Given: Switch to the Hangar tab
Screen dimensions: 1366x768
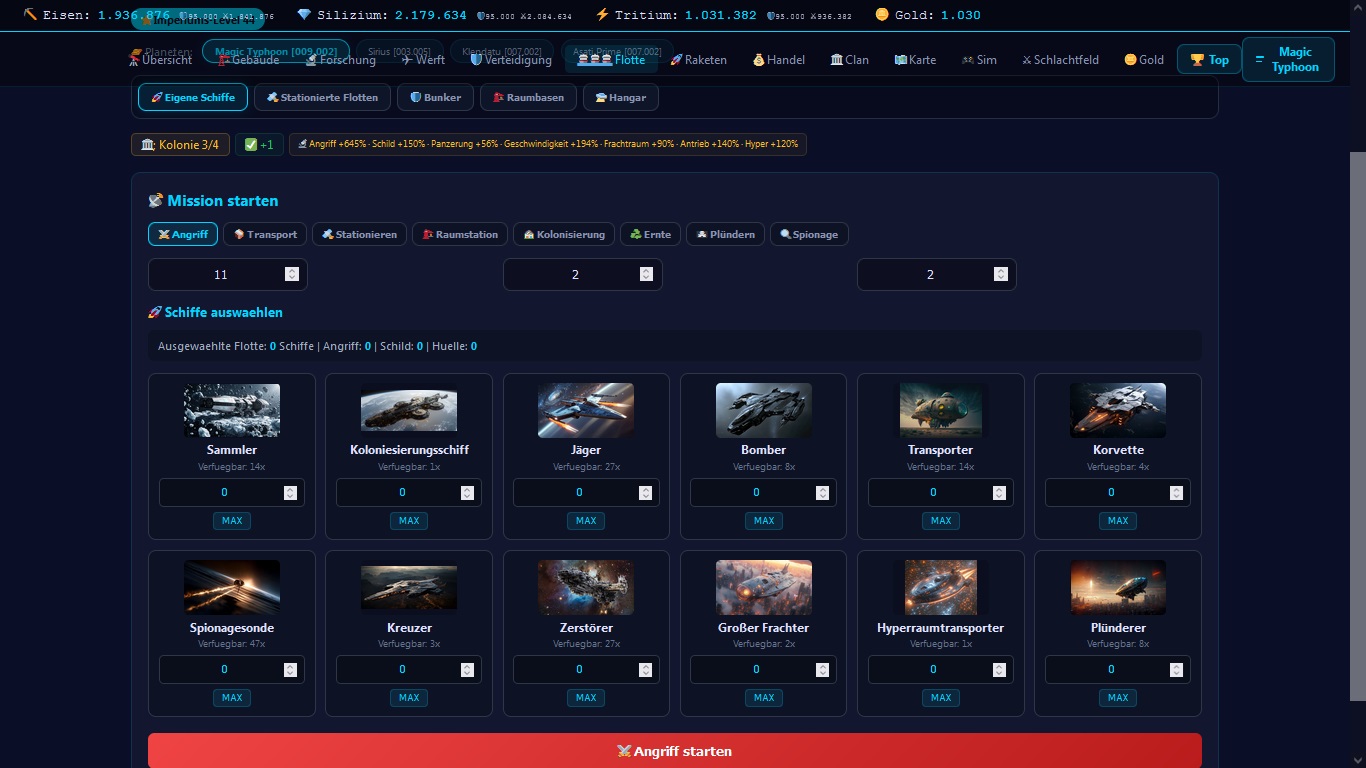Looking at the screenshot, I should 620,97.
